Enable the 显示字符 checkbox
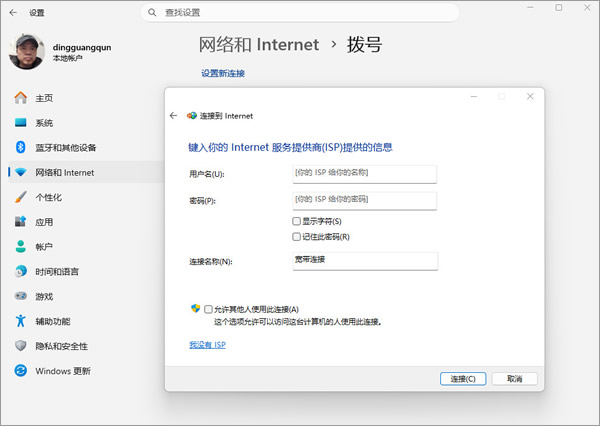Image resolution: width=600 pixels, height=426 pixels. coord(297,221)
